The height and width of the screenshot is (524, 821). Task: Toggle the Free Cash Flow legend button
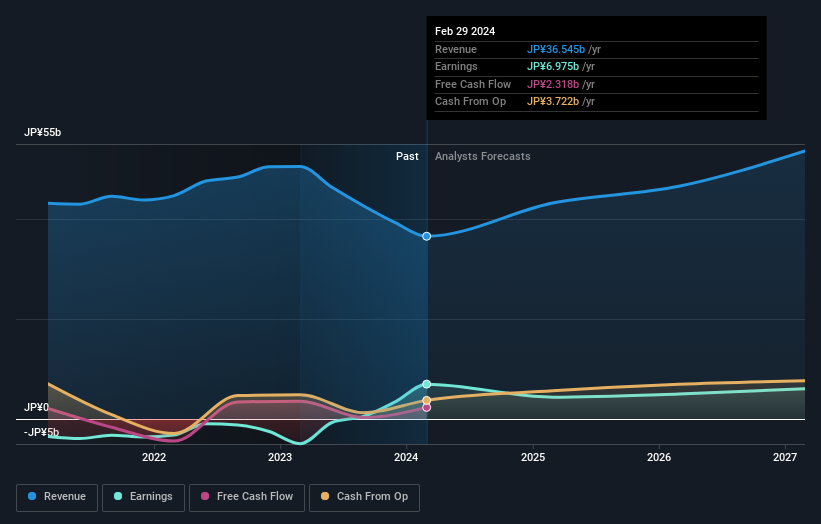(247, 497)
